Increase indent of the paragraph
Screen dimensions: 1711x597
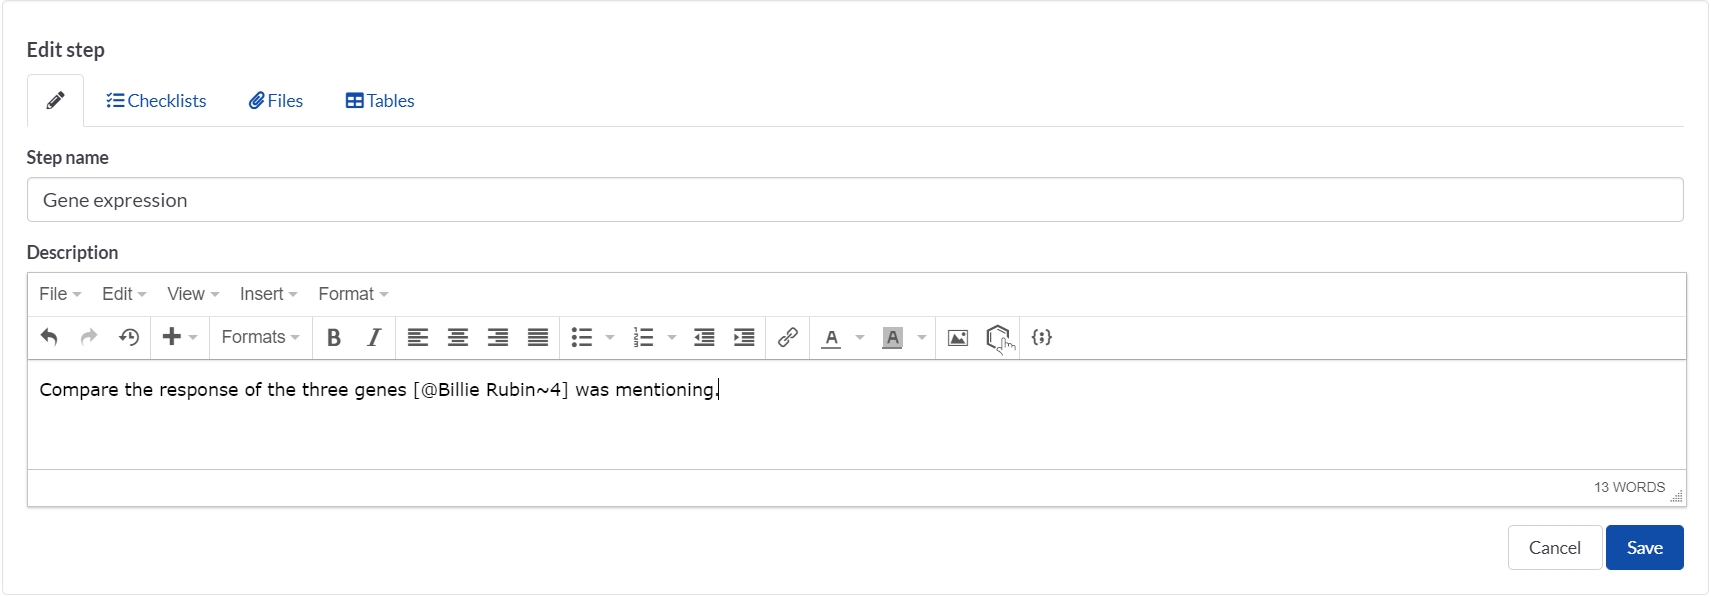point(744,338)
